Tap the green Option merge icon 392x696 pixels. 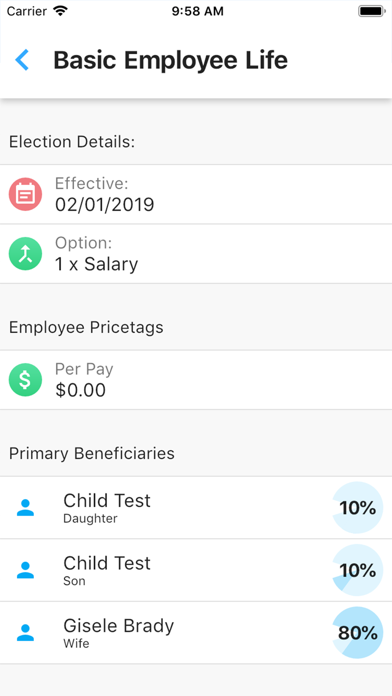coord(25,253)
